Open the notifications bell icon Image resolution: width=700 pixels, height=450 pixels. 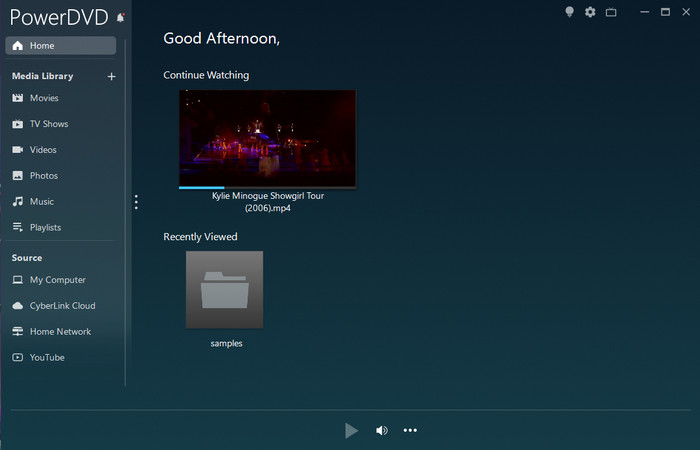point(121,18)
